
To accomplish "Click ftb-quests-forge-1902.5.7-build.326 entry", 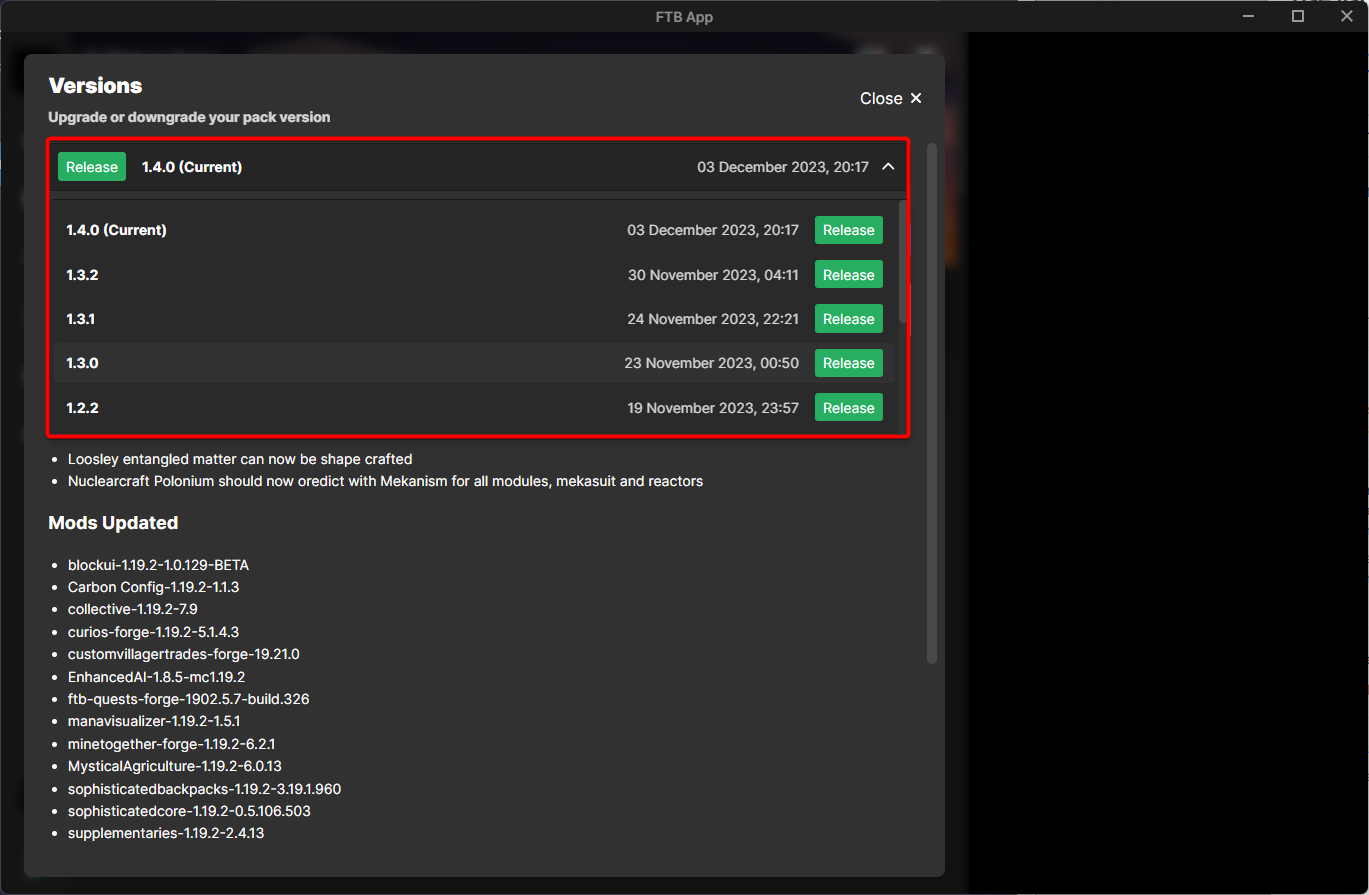I will pos(188,699).
